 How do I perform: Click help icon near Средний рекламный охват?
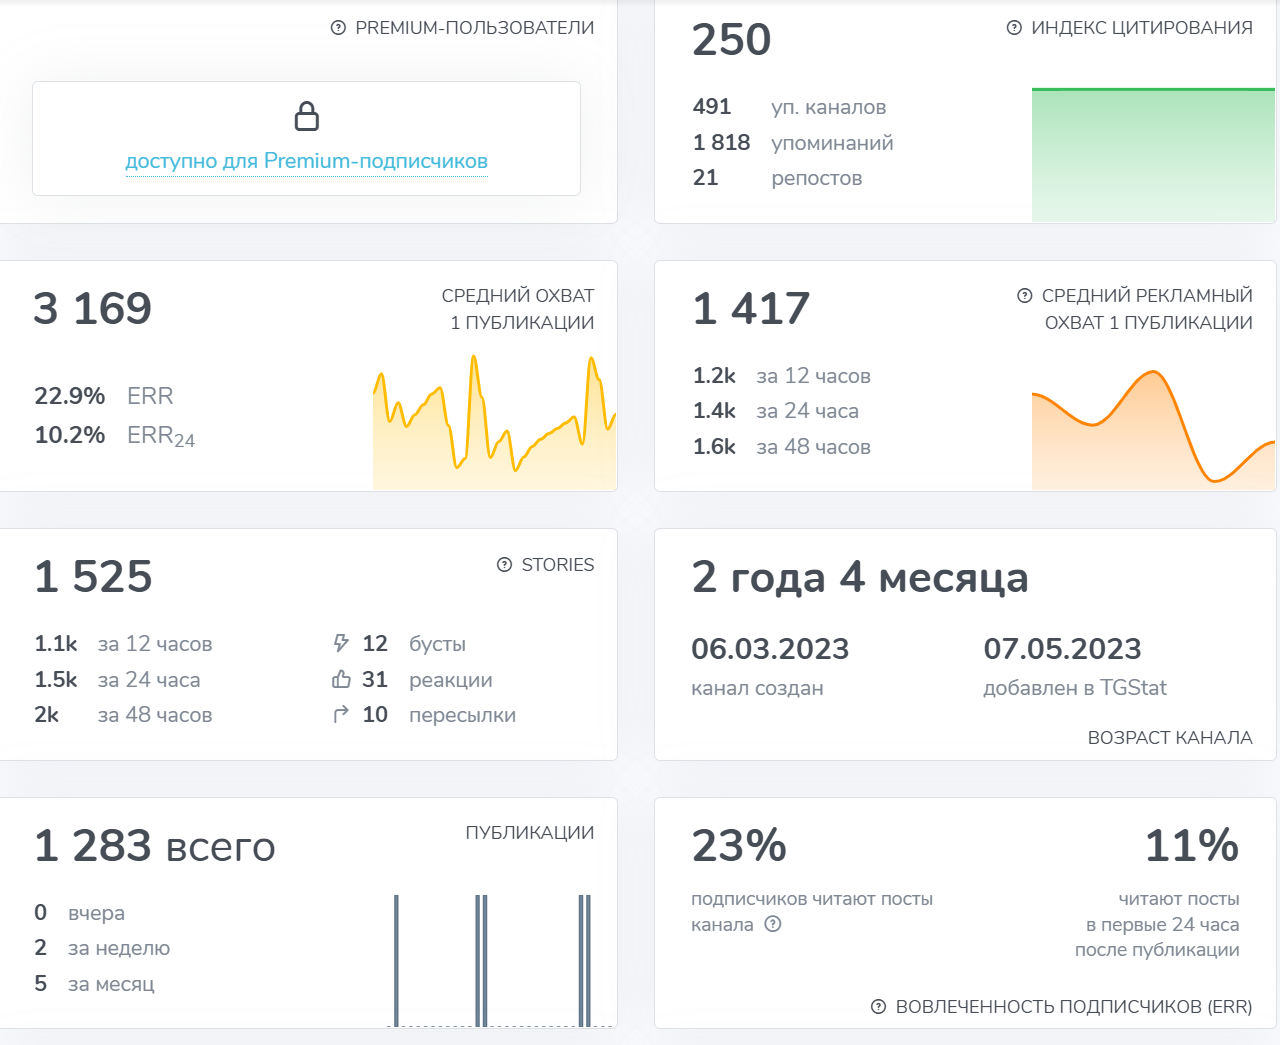point(1024,296)
